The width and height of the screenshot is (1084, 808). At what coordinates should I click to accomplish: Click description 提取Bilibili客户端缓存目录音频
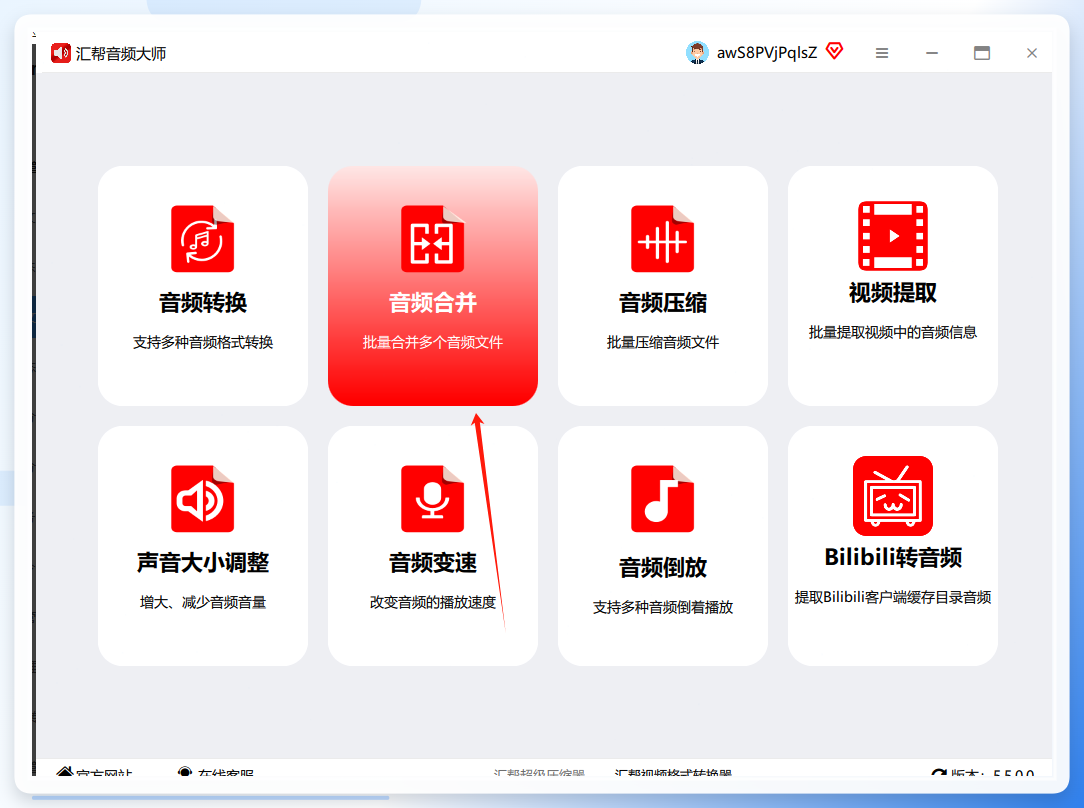[x=893, y=597]
